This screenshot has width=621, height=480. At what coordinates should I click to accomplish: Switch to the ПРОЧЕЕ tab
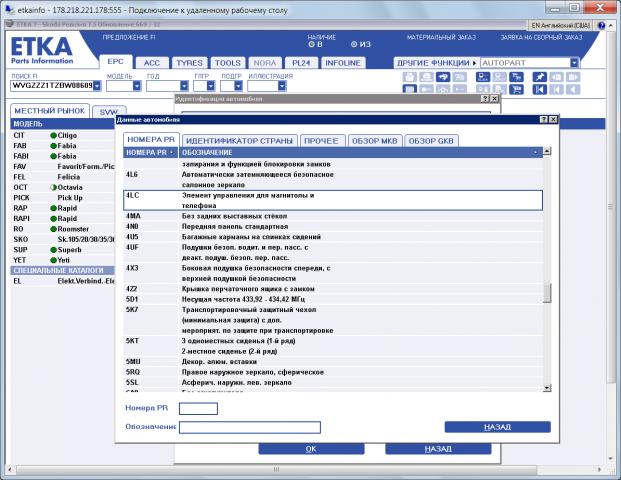click(x=321, y=141)
